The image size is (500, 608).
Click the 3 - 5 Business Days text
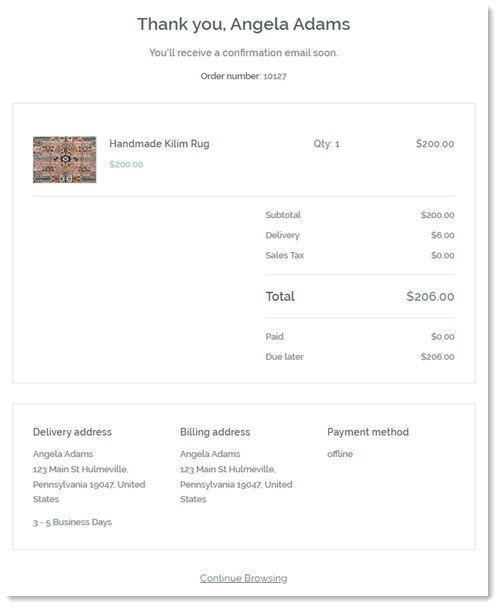[x=72, y=522]
